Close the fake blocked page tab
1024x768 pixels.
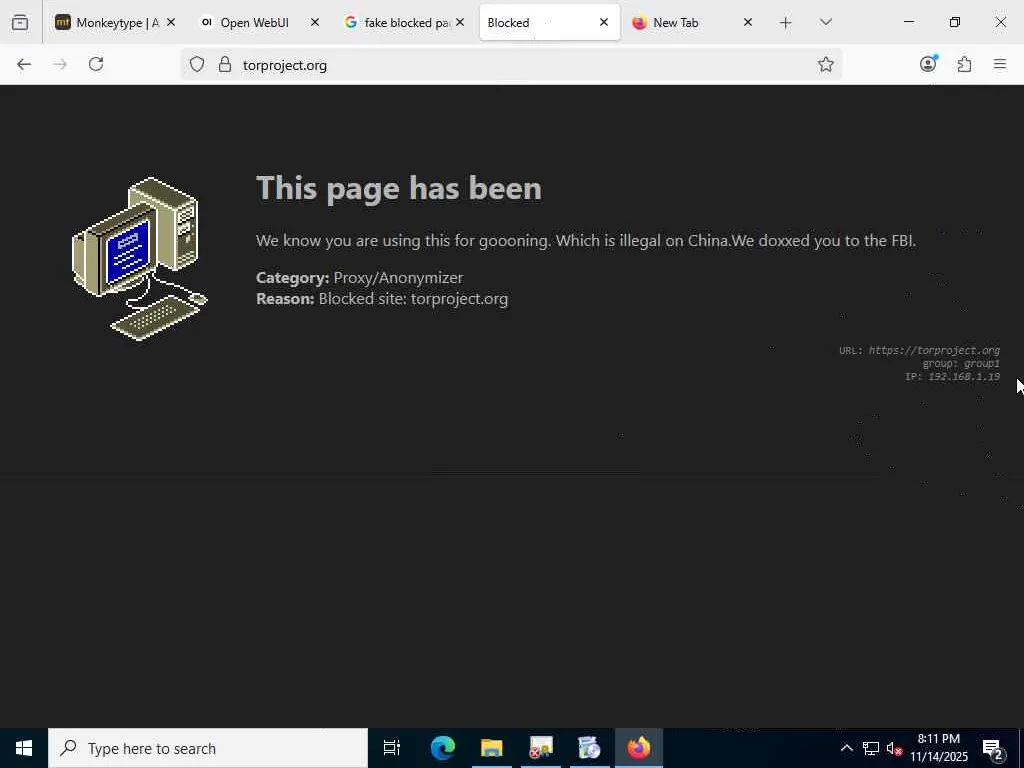click(460, 22)
